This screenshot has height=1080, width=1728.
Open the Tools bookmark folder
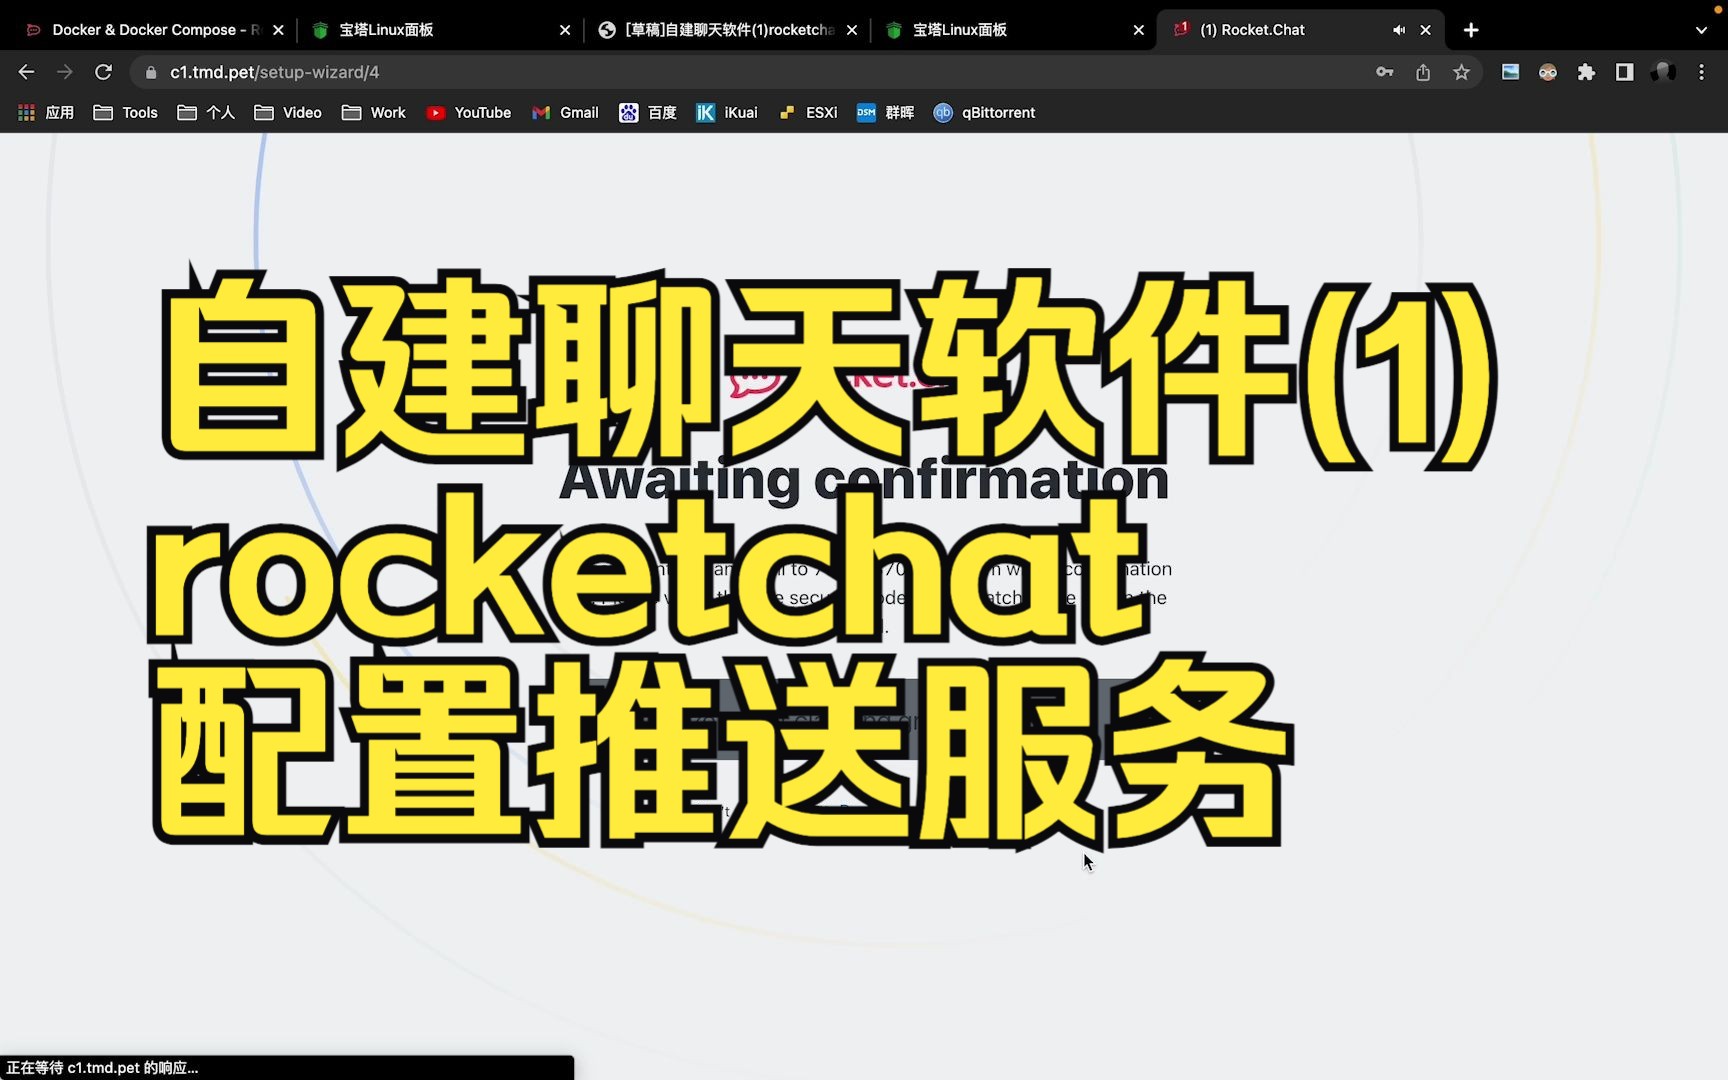pos(126,113)
